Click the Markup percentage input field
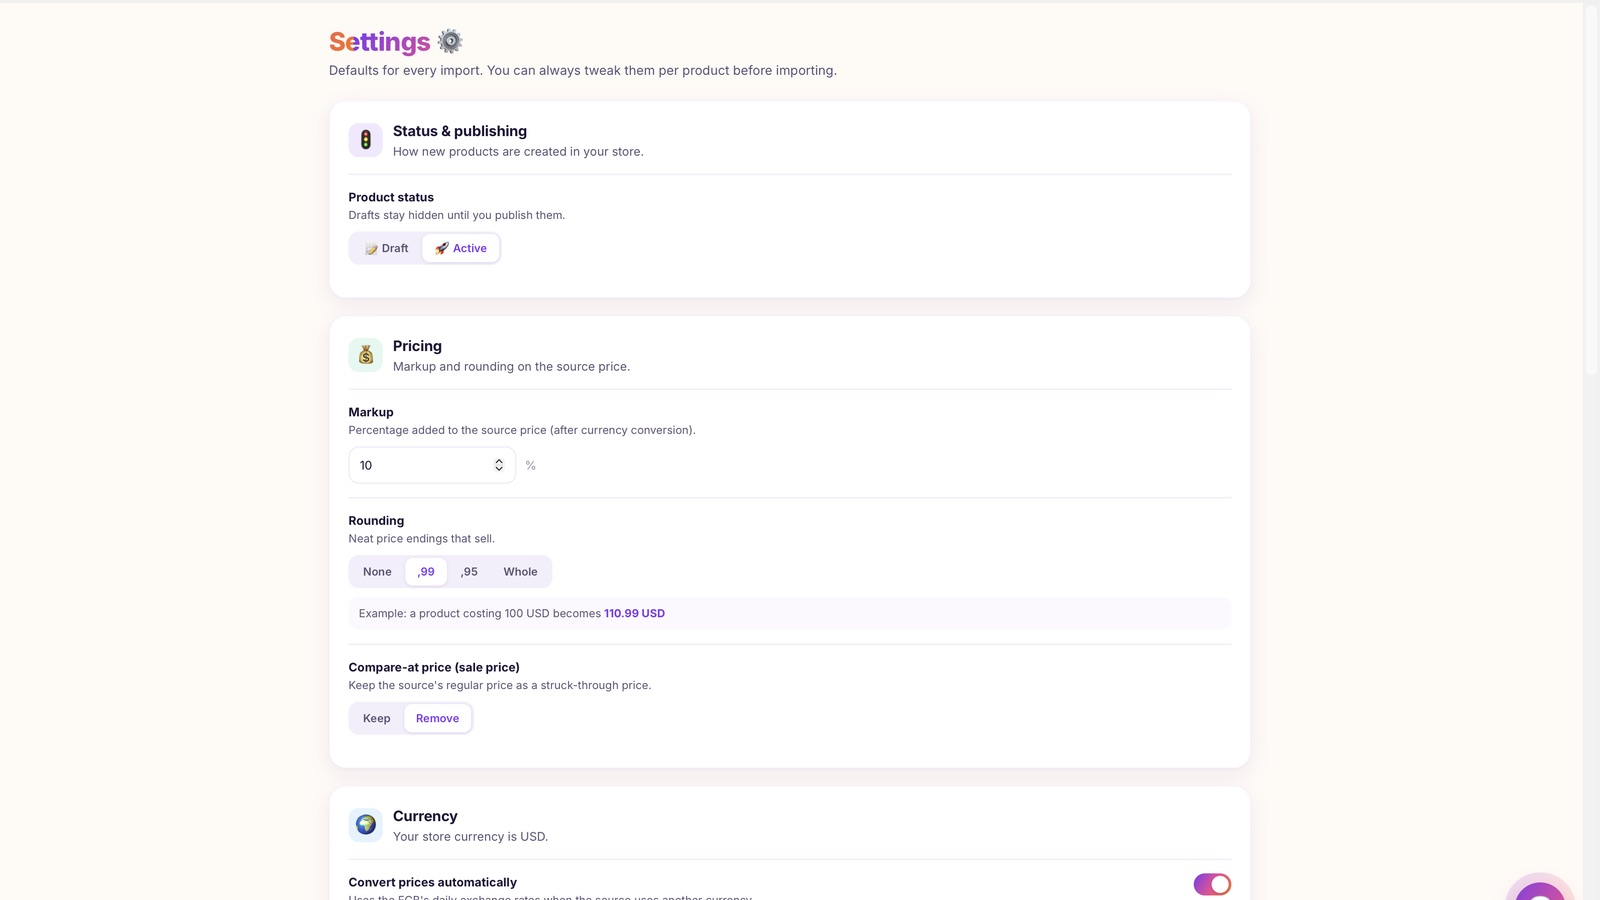The width and height of the screenshot is (1600, 900). [x=432, y=465]
